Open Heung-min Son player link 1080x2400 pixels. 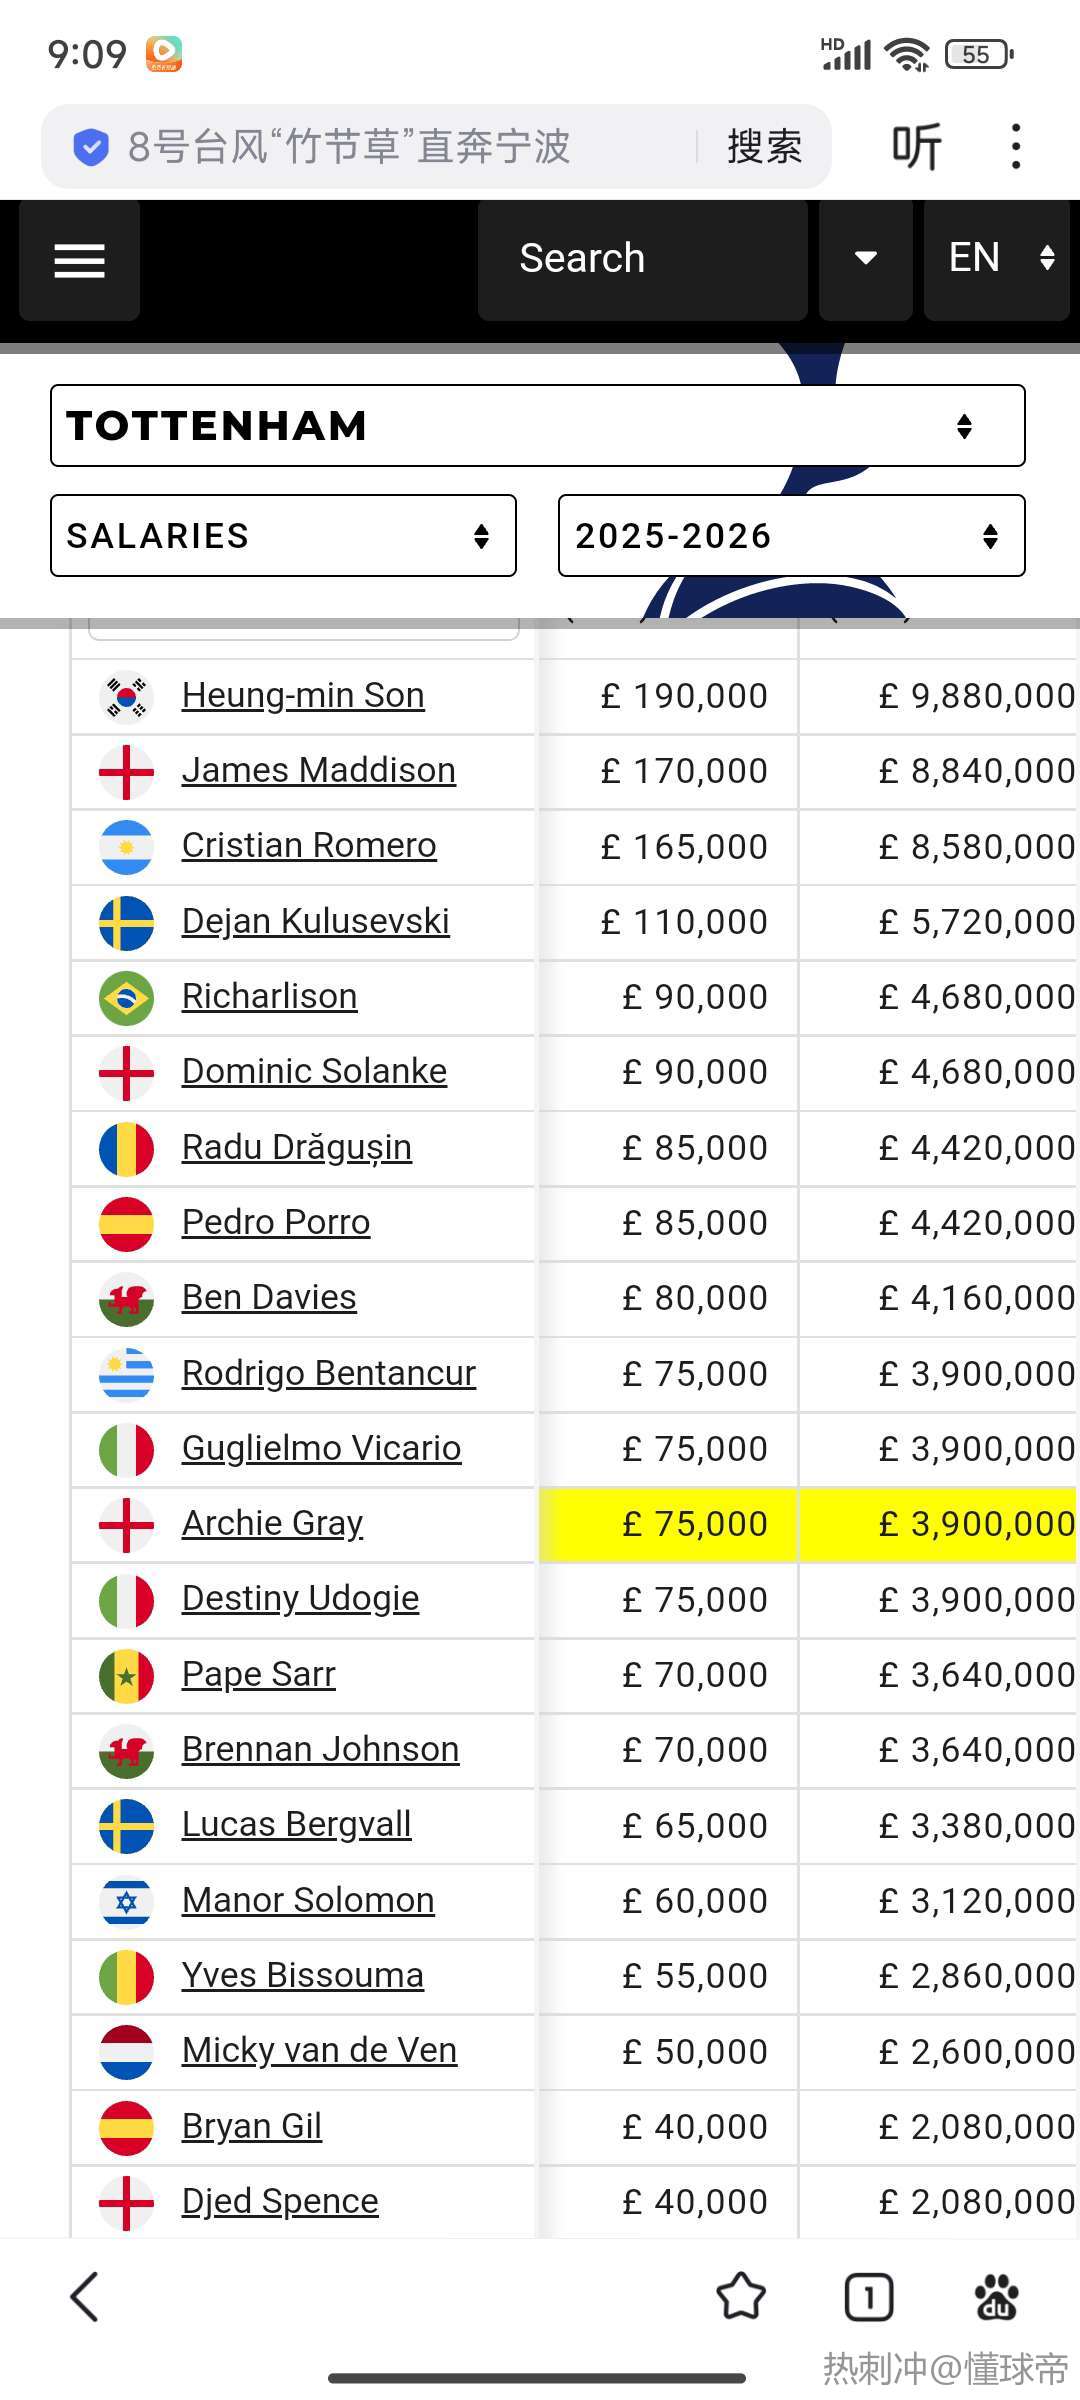point(303,695)
